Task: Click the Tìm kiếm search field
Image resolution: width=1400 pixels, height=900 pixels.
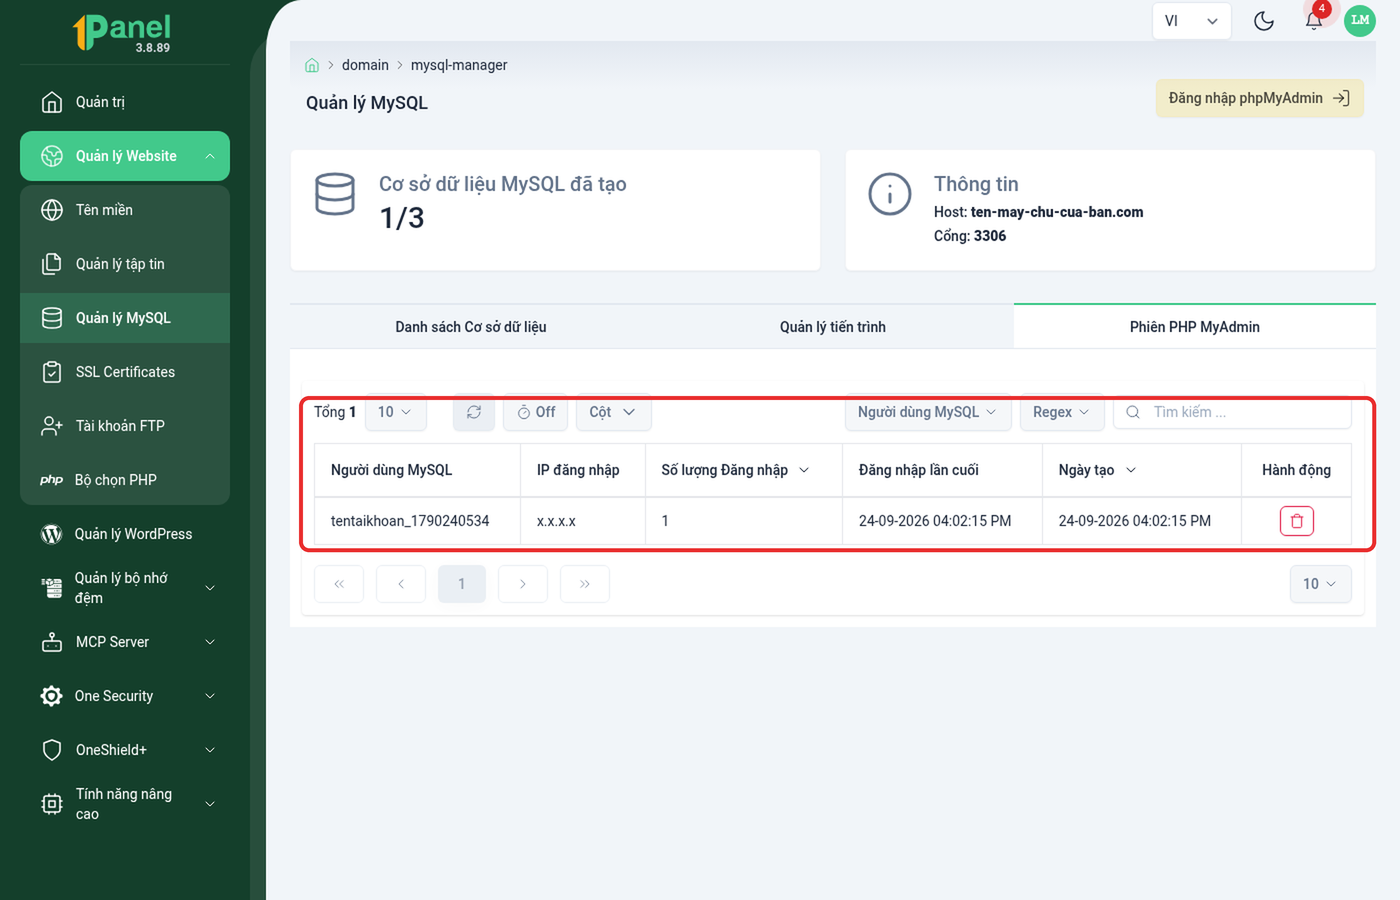Action: pos(1233,412)
